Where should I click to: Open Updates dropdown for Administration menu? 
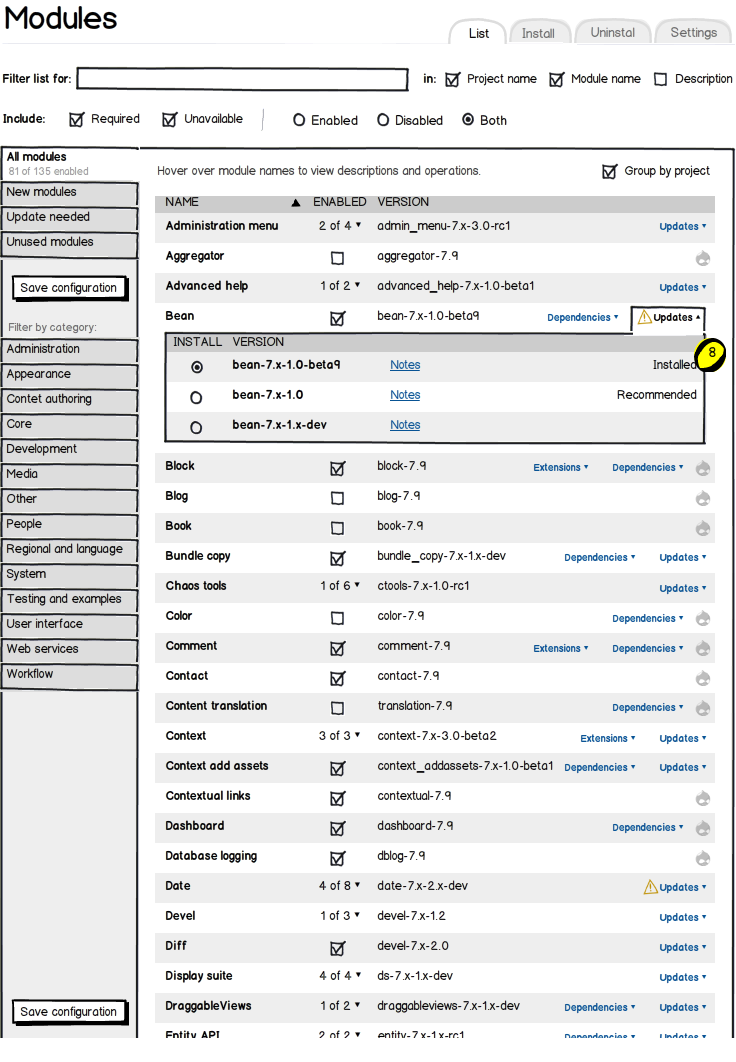point(683,226)
